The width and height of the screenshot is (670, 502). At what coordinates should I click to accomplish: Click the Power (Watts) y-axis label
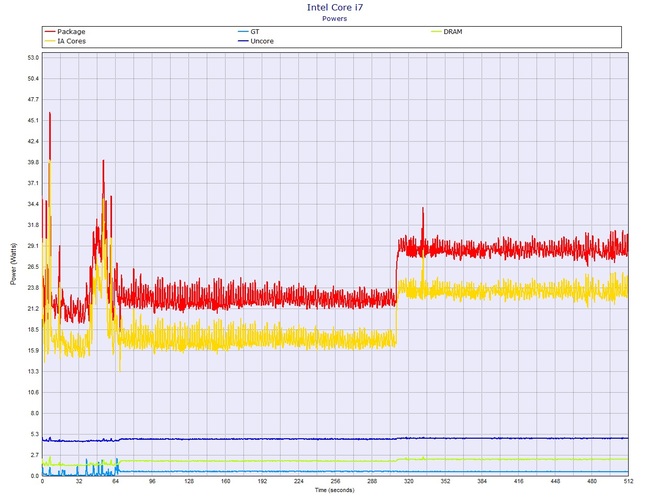point(13,264)
